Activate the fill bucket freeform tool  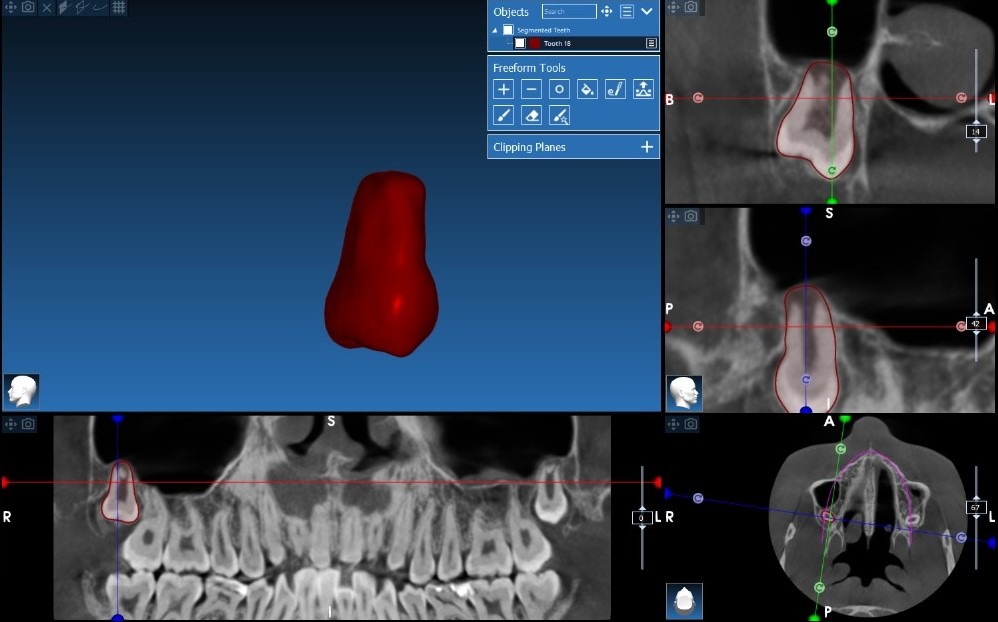click(x=587, y=90)
